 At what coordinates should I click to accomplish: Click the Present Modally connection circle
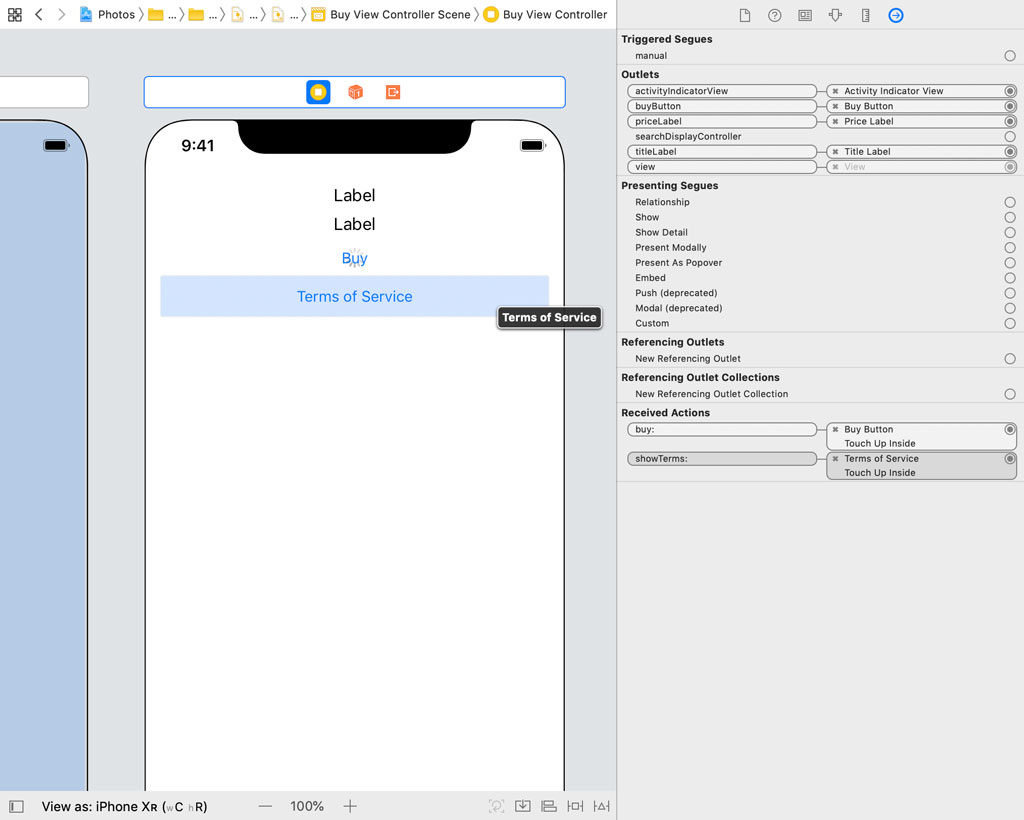(x=1010, y=248)
